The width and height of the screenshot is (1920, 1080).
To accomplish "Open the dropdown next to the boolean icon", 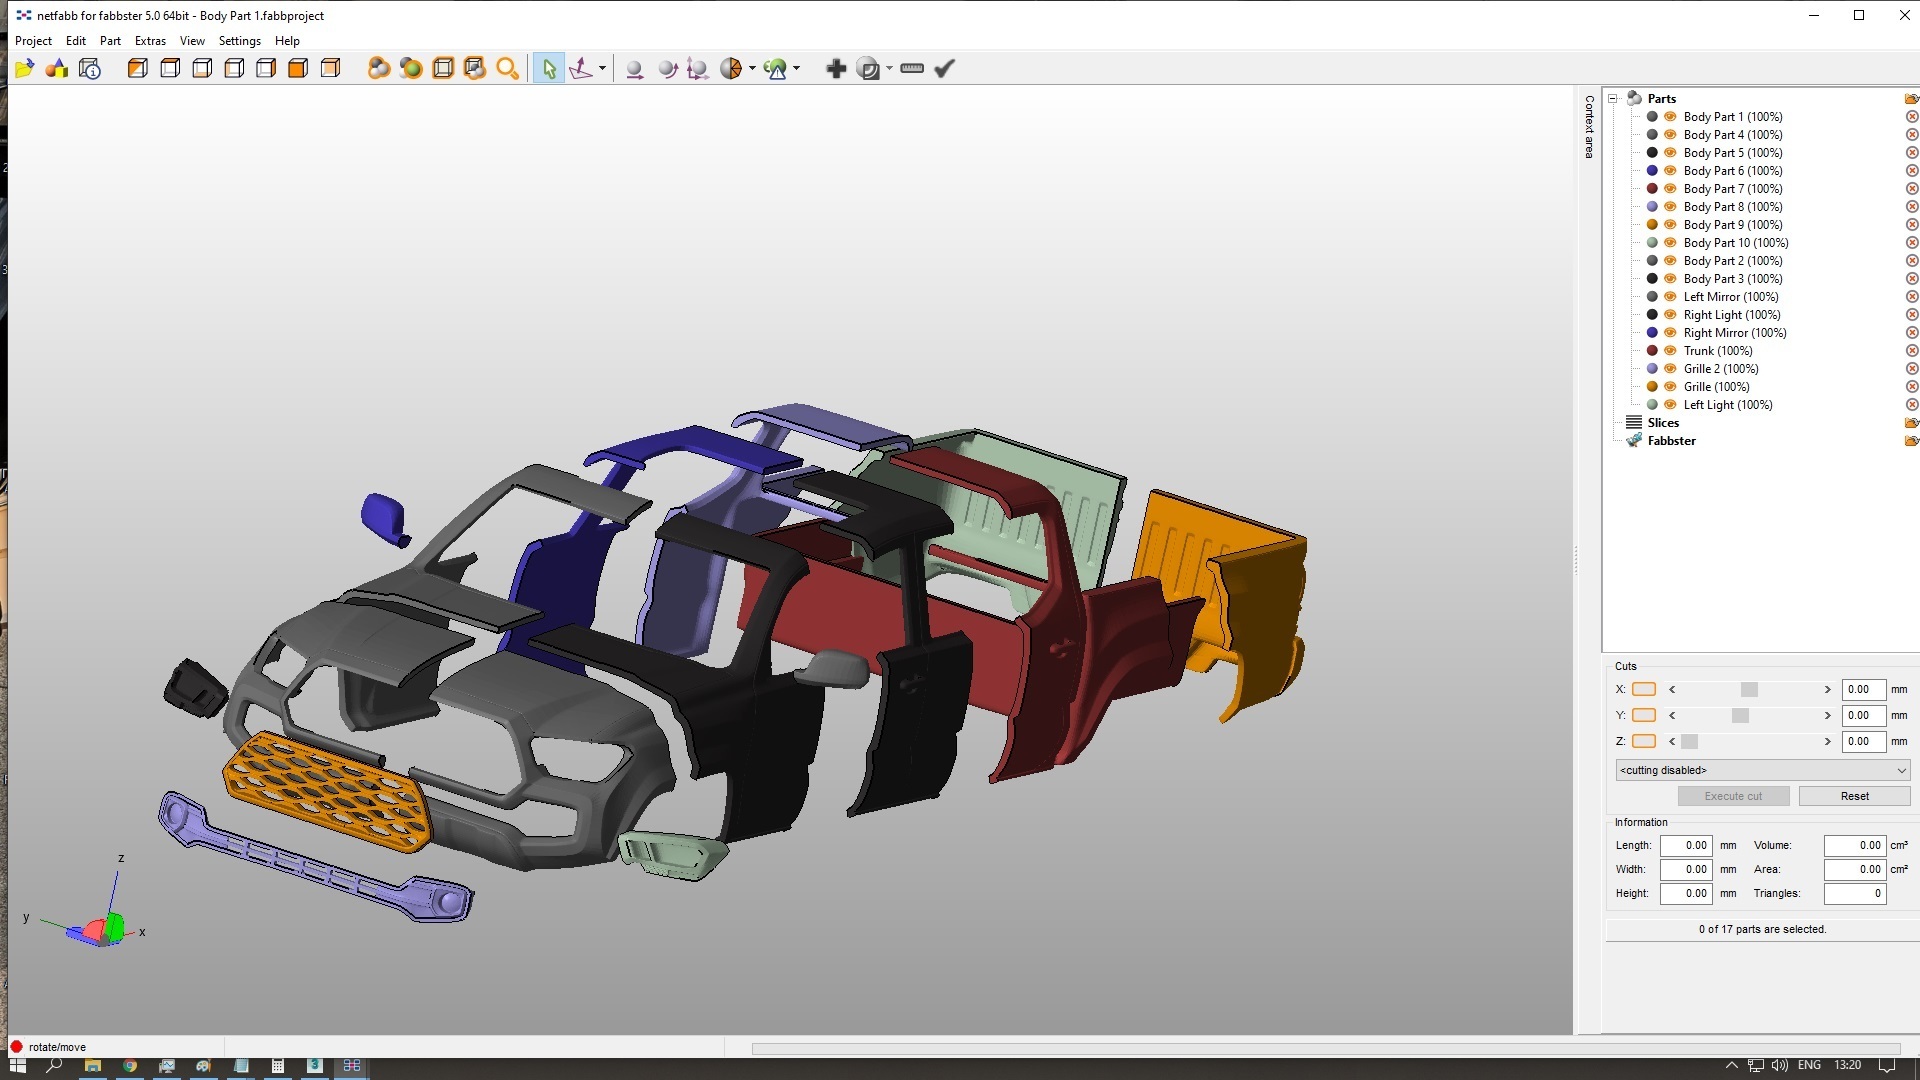I will 889,68.
